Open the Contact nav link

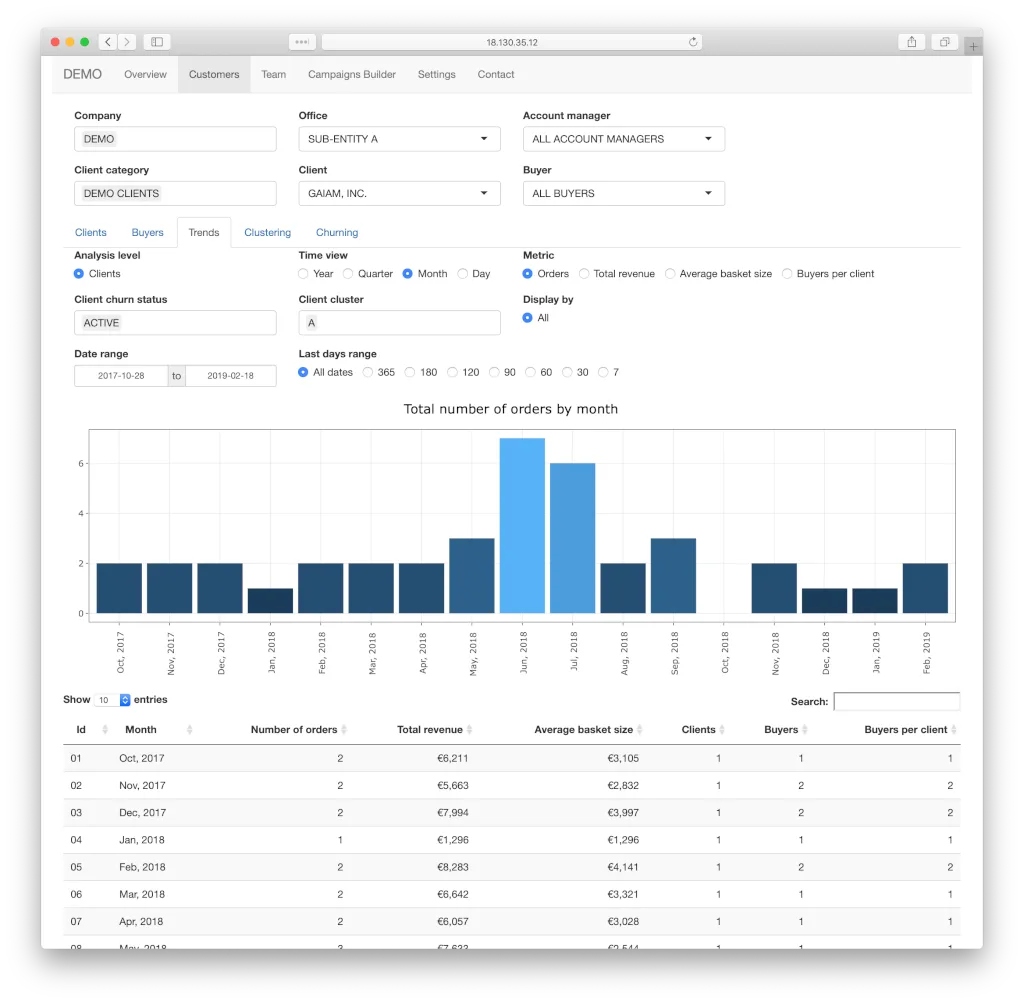tap(496, 74)
